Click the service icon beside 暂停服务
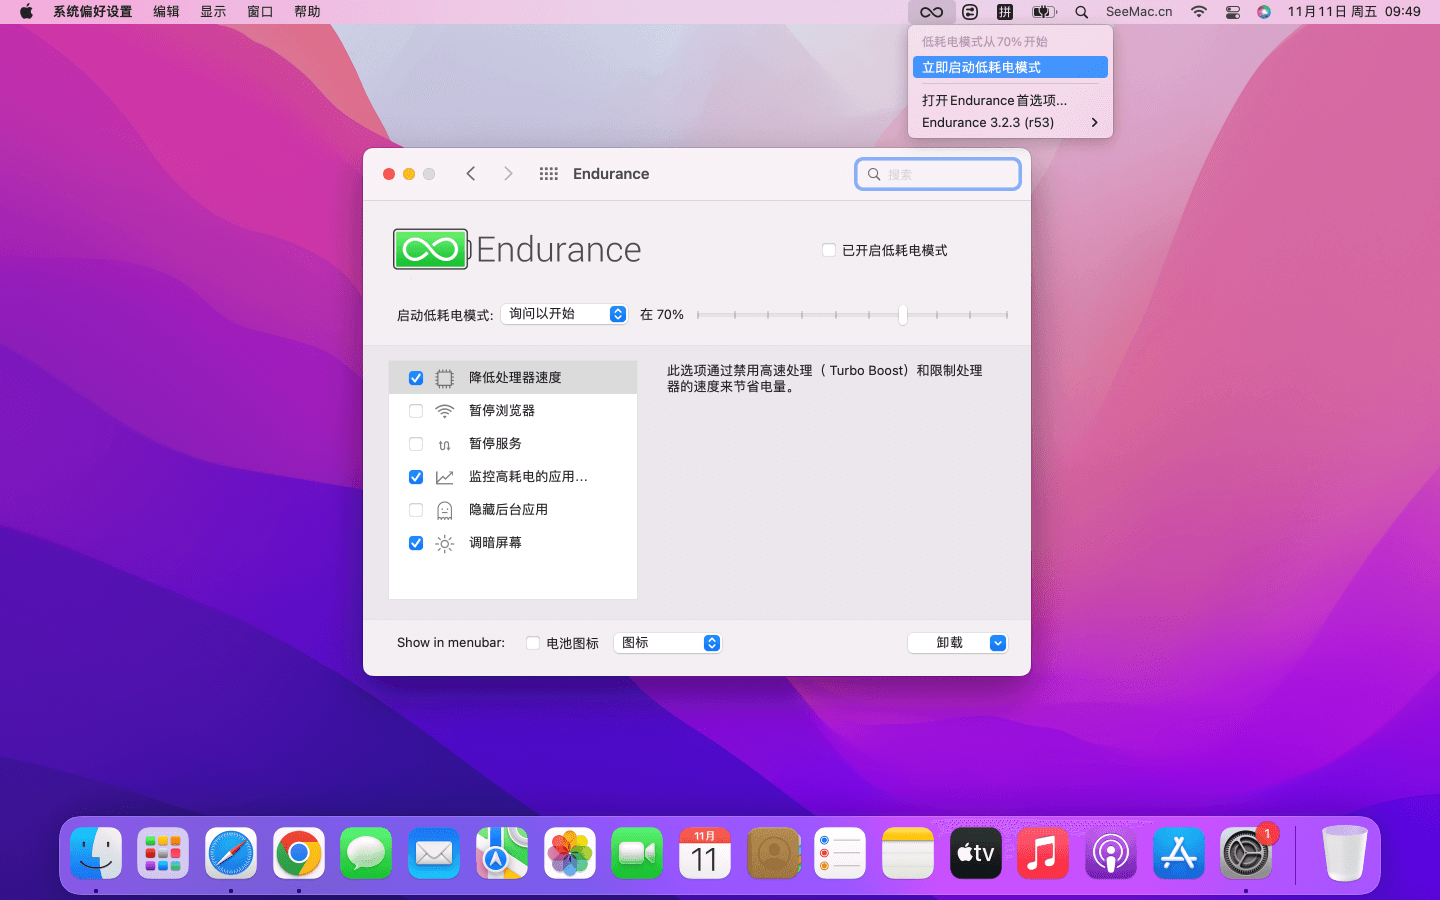 click(x=445, y=444)
